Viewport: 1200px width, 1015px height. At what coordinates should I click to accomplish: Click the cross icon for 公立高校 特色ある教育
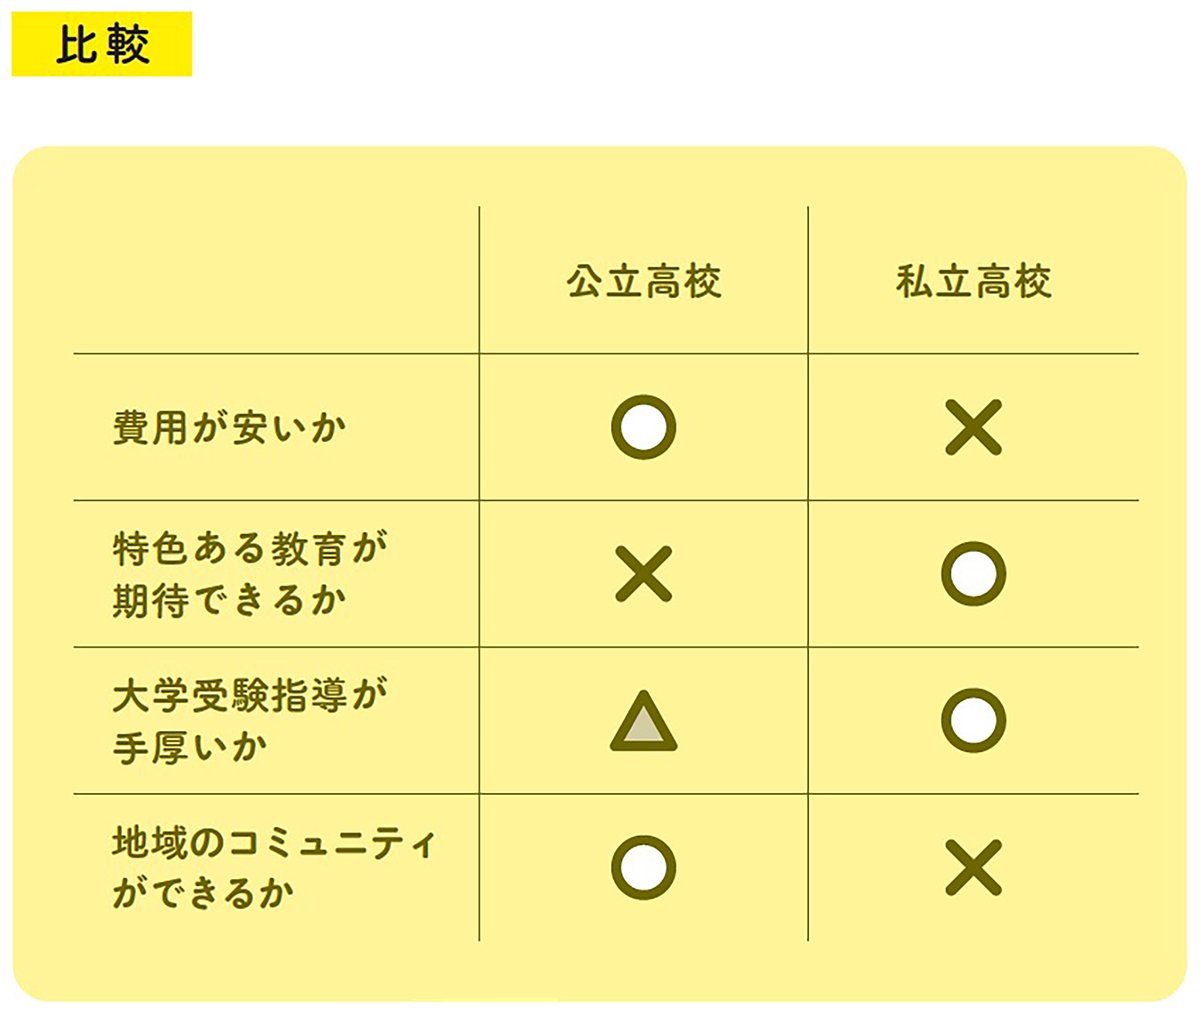coord(643,574)
